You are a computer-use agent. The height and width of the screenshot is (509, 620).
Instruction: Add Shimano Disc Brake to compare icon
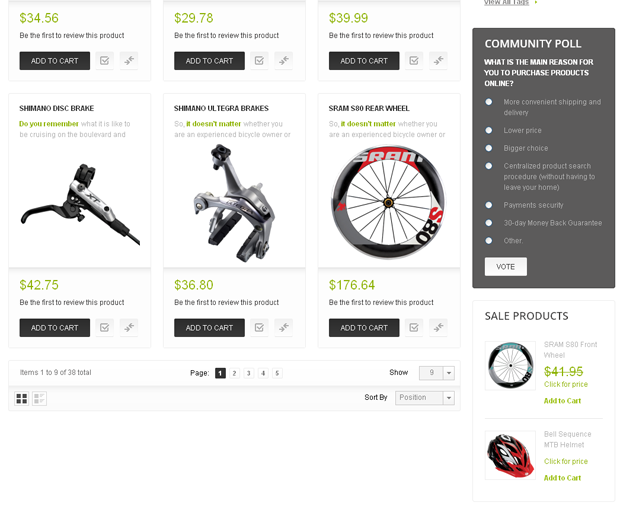tap(129, 327)
